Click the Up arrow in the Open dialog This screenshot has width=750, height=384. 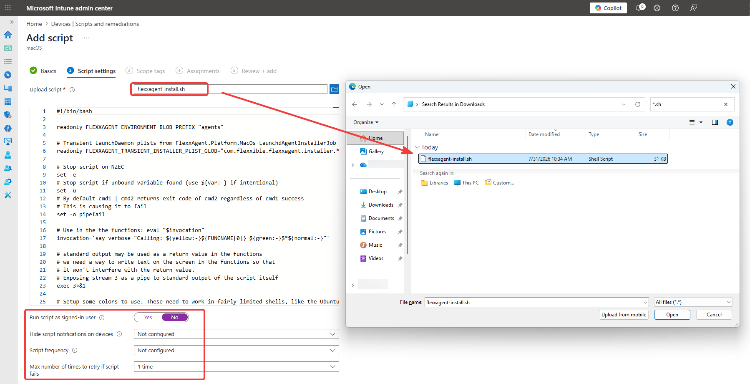tap(394, 104)
